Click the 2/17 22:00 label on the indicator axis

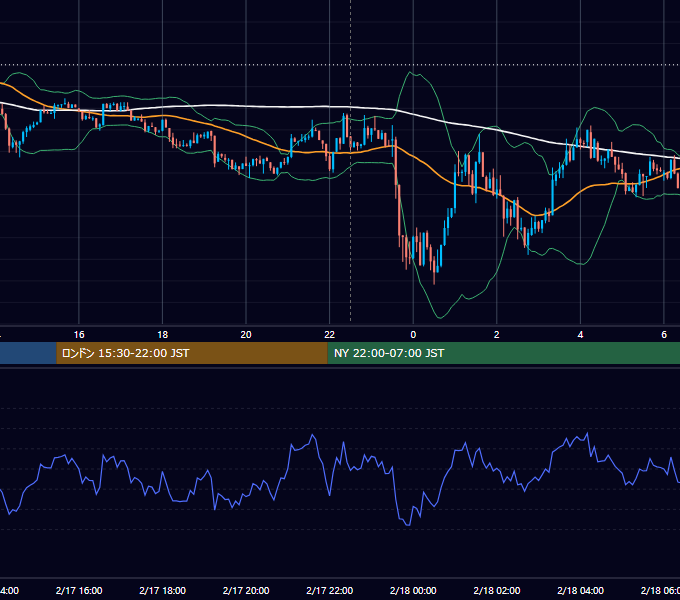[330, 590]
